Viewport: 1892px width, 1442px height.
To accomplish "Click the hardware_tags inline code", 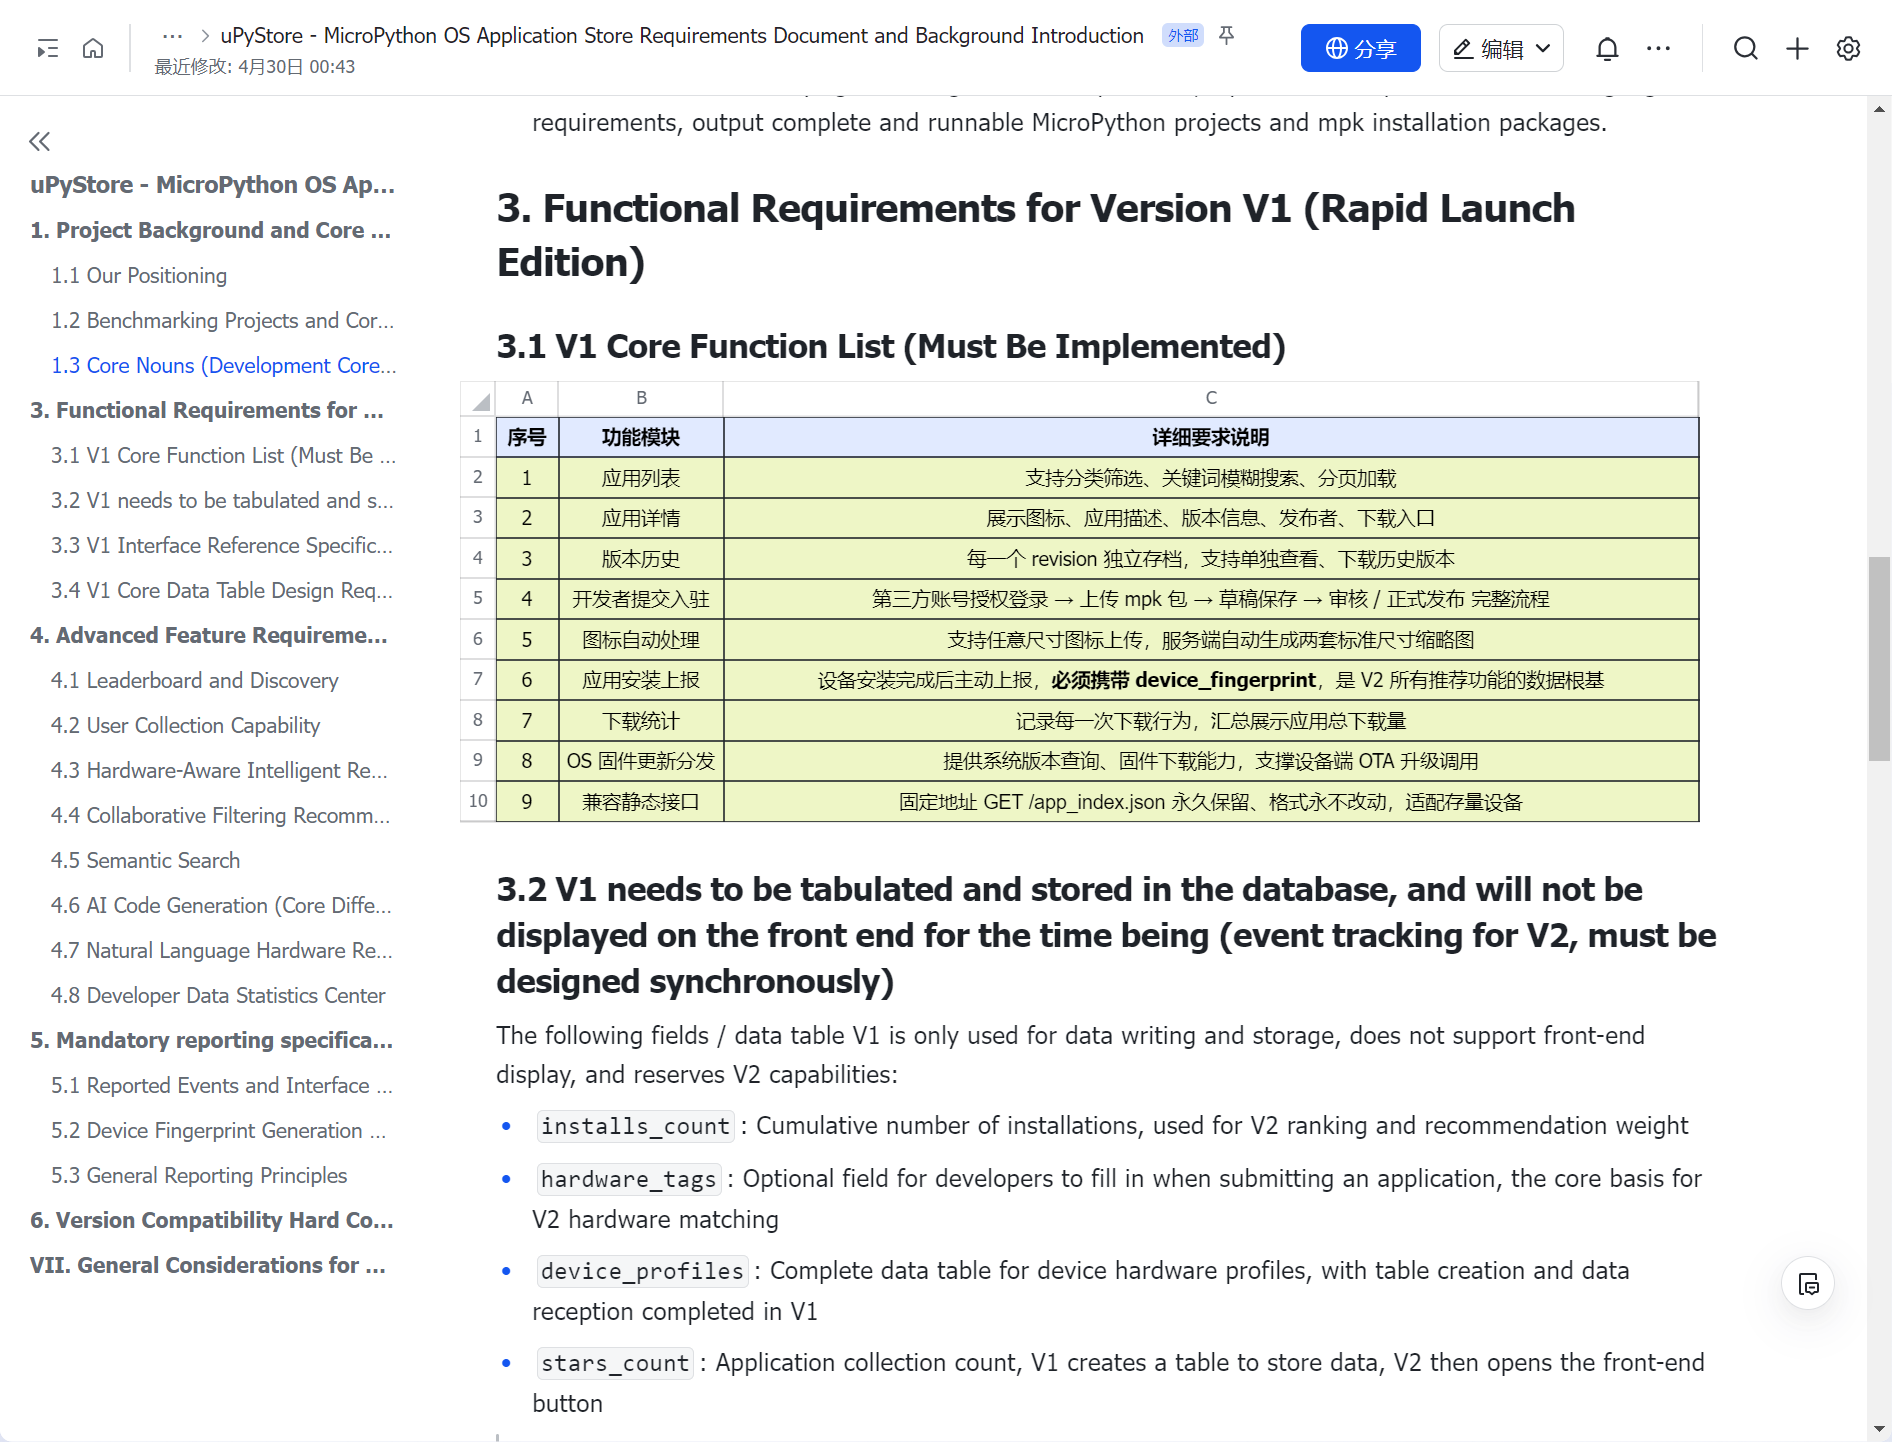I will pos(628,1179).
